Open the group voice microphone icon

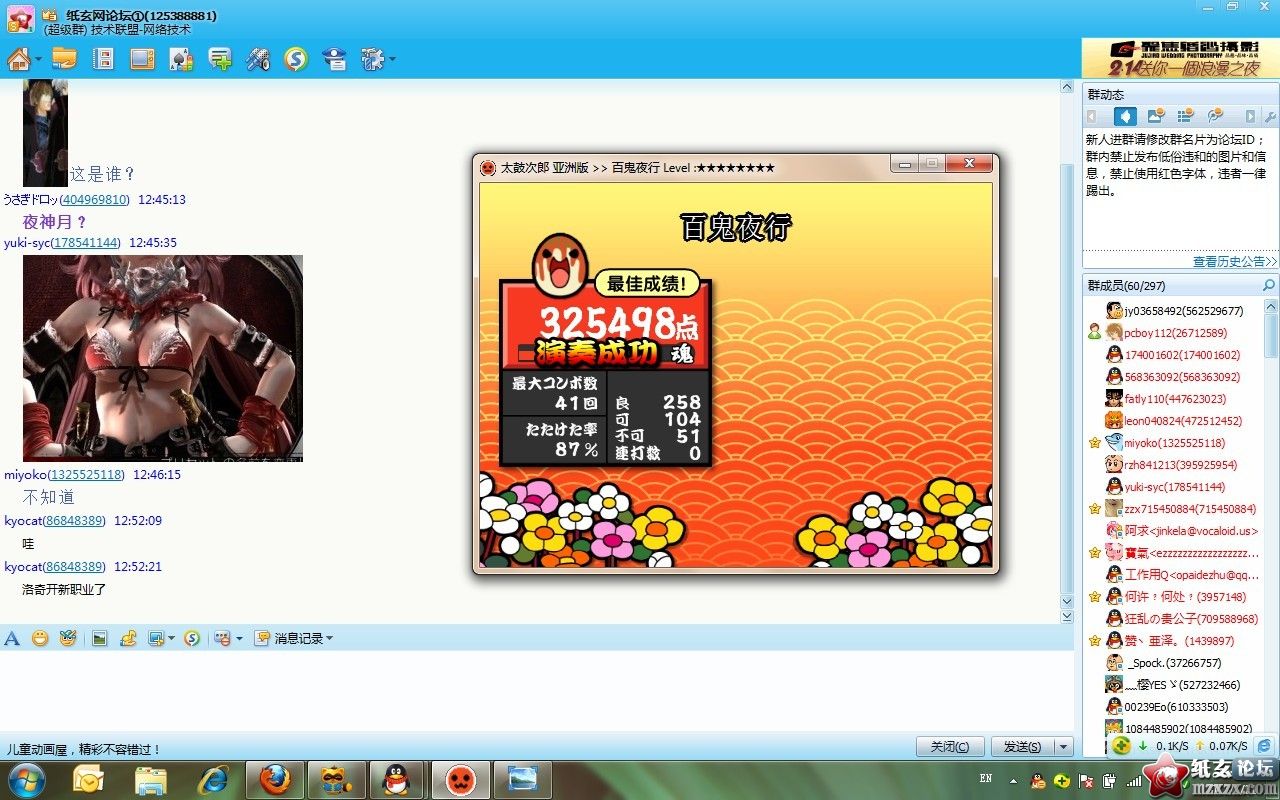258,59
